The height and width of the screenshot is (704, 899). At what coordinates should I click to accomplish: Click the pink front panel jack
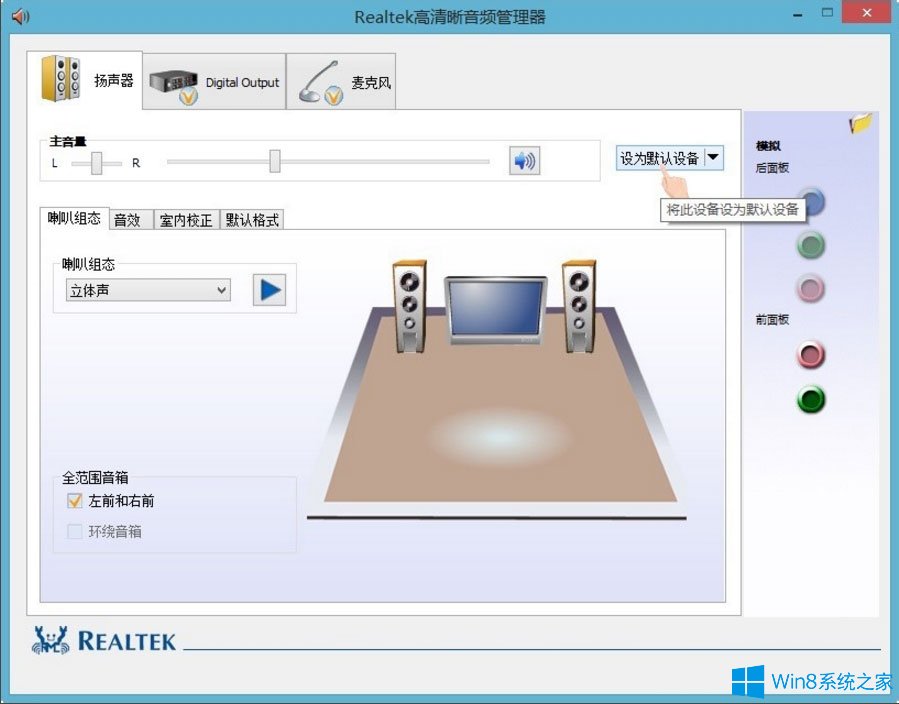pos(811,355)
